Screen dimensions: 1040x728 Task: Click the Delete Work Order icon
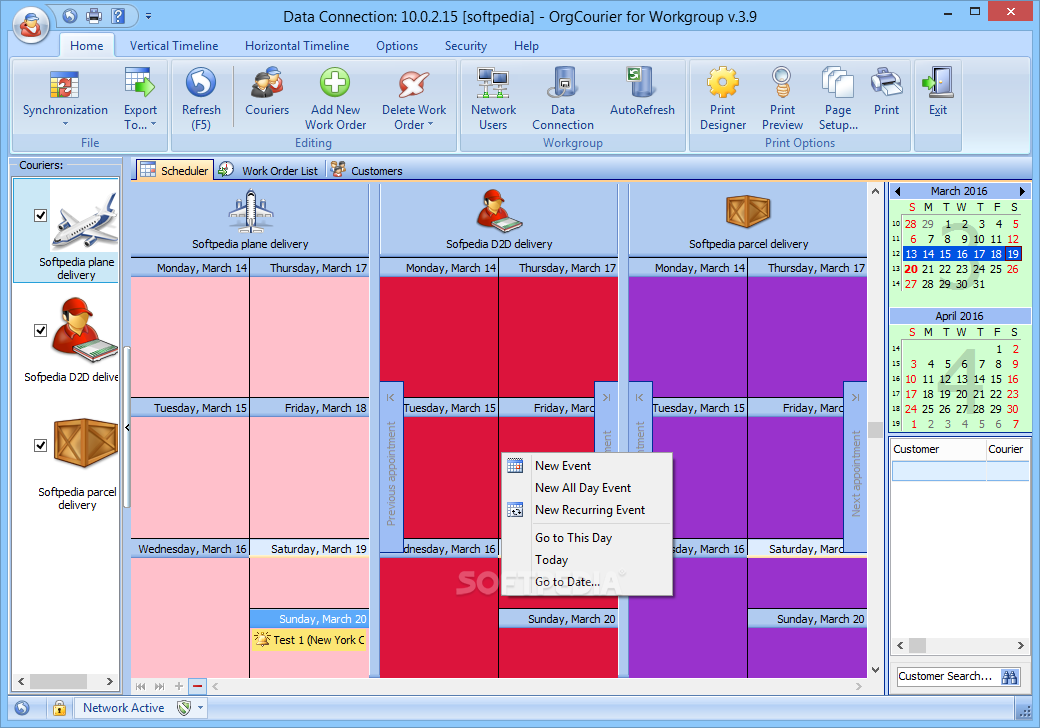(414, 84)
